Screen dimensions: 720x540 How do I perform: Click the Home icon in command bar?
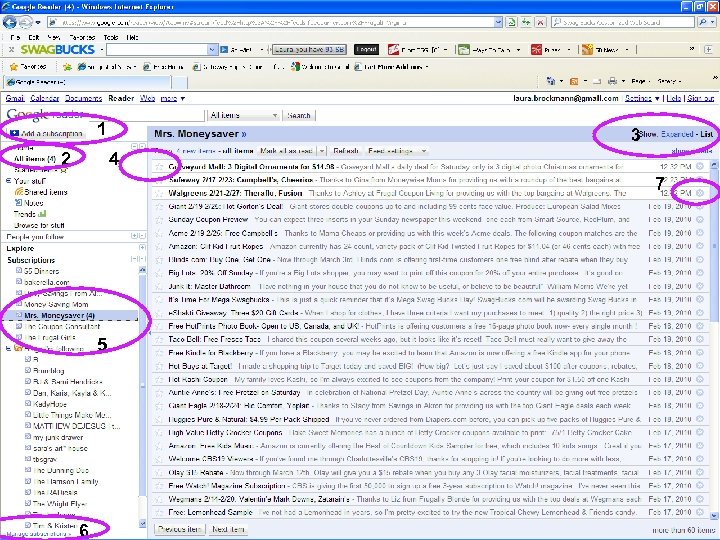(x=551, y=81)
